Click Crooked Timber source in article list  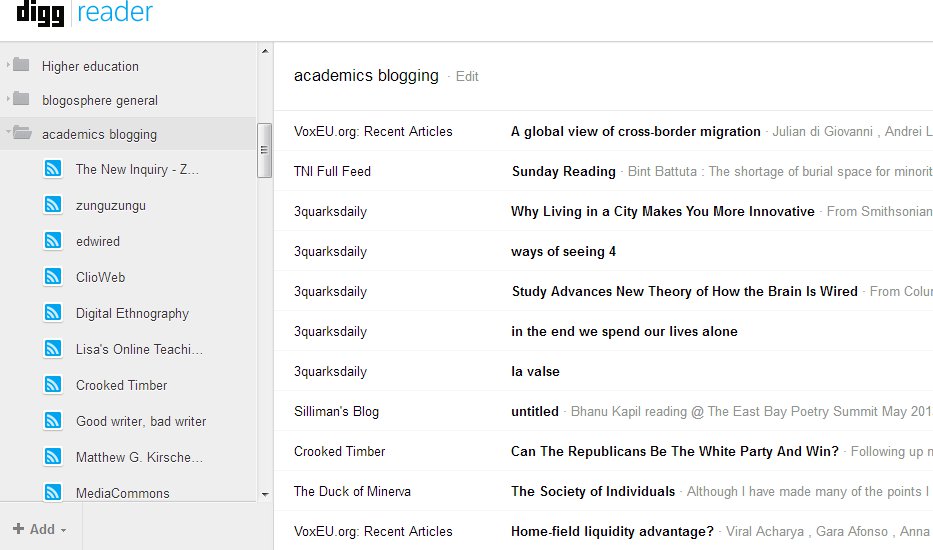339,451
